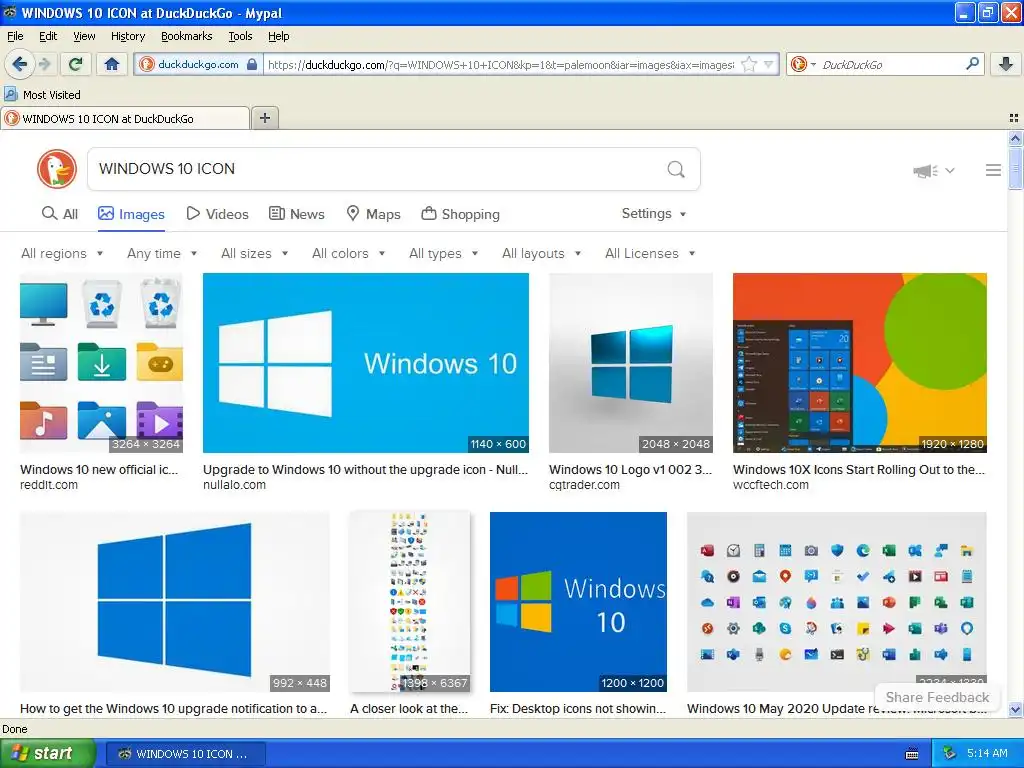Image resolution: width=1024 pixels, height=768 pixels.
Task: Open the Settings dropdown on DuckDuckGo
Action: click(x=654, y=214)
